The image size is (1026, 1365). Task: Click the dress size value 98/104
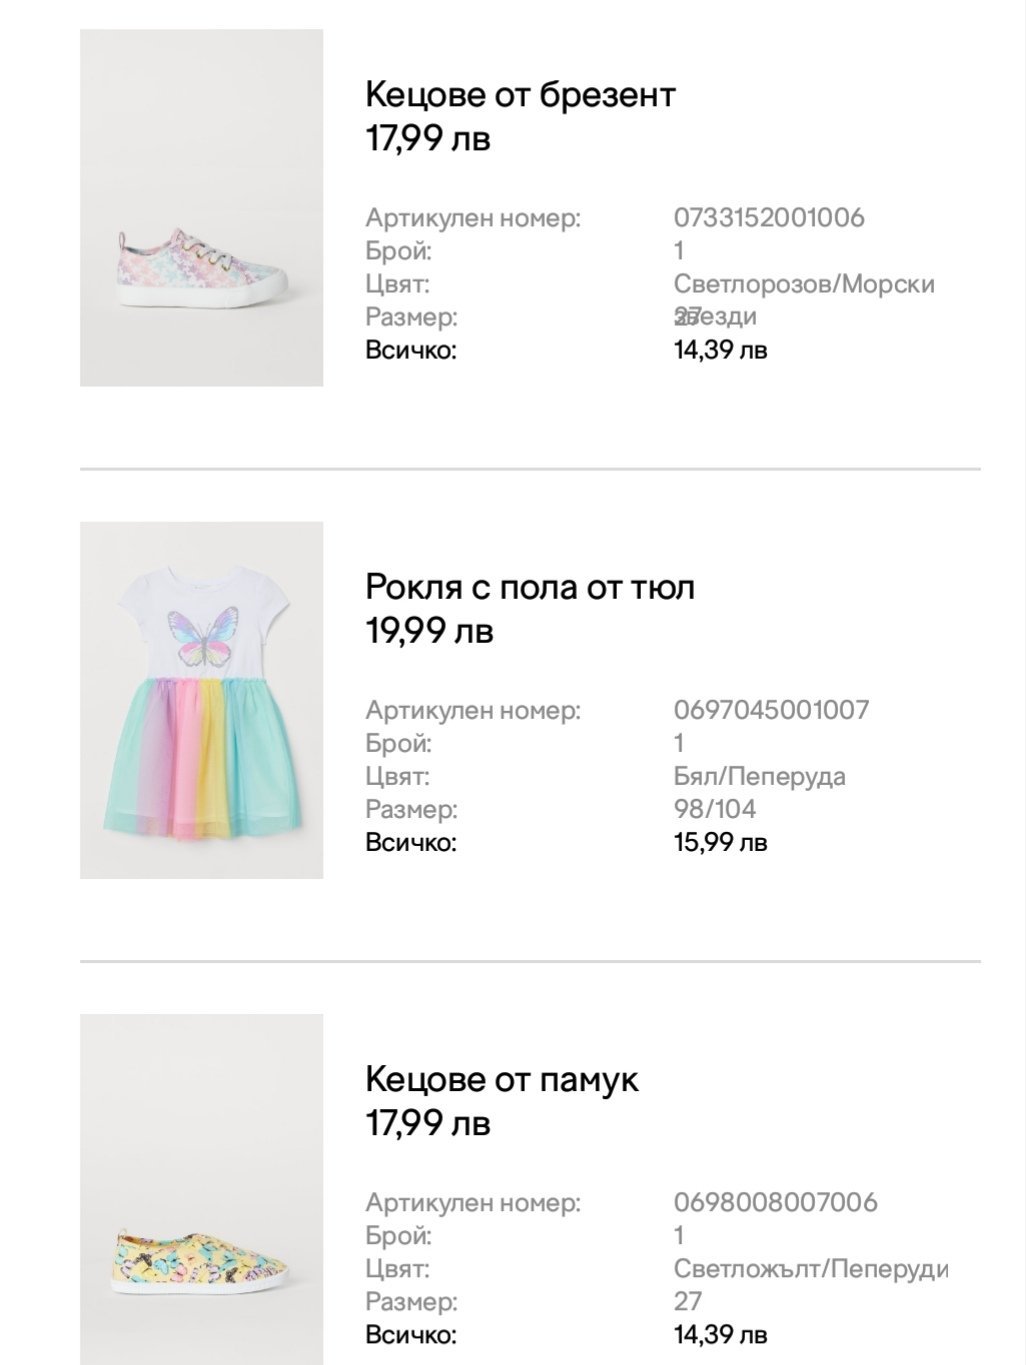(715, 808)
